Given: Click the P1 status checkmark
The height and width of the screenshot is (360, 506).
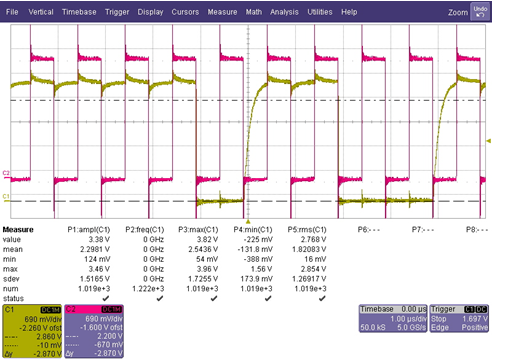Looking at the screenshot, I should pos(106,298).
